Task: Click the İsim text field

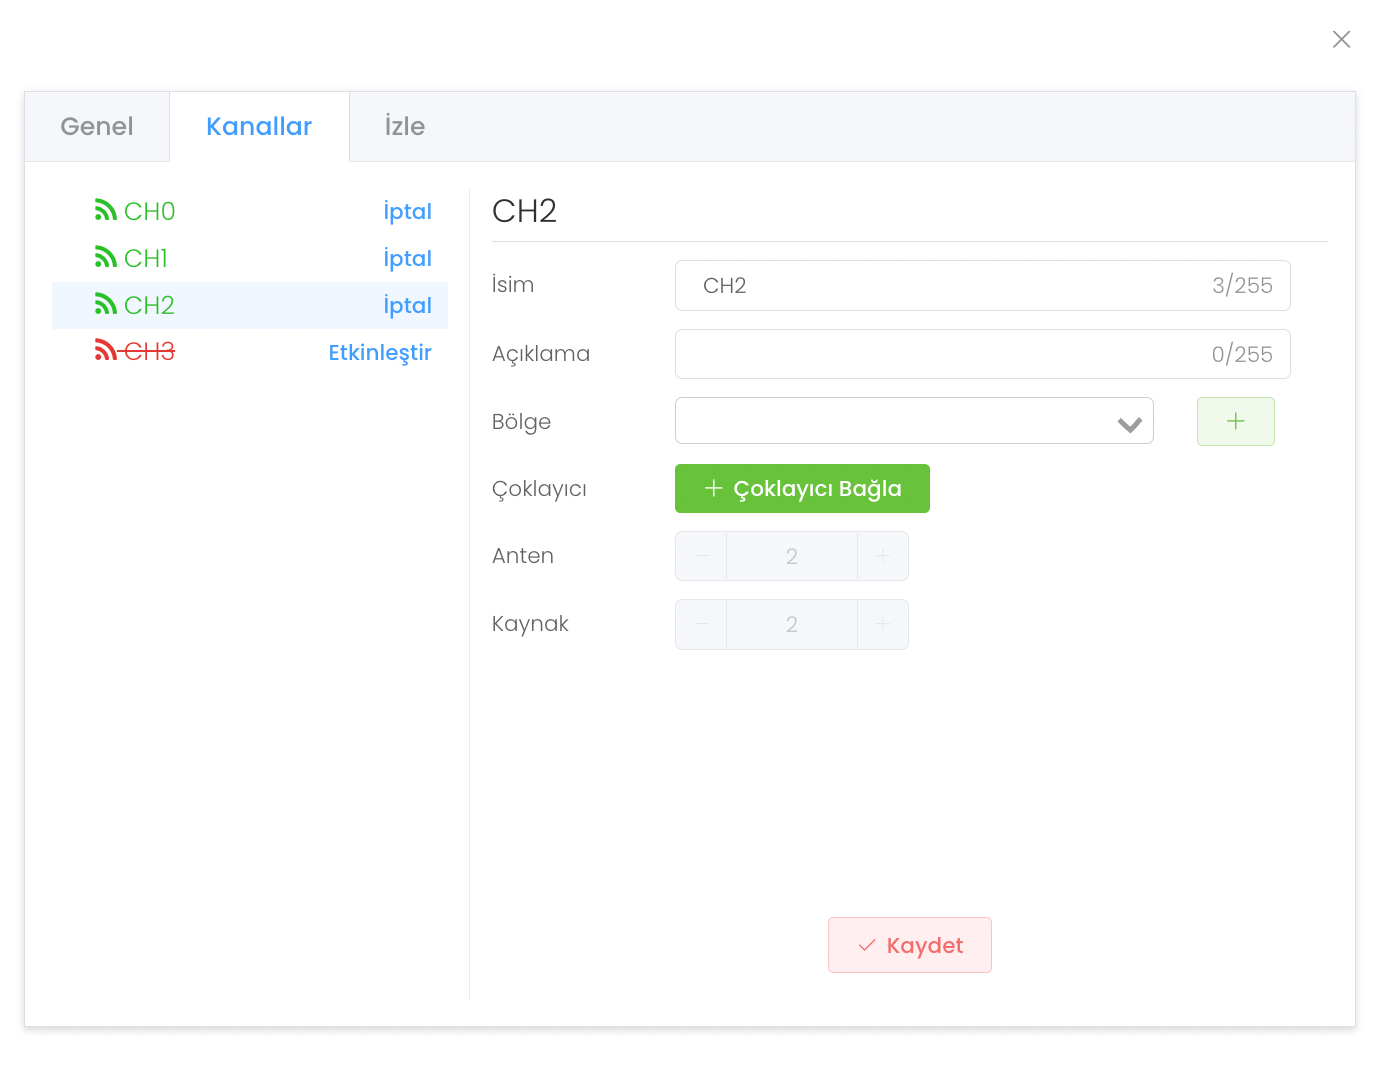Action: click(950, 286)
